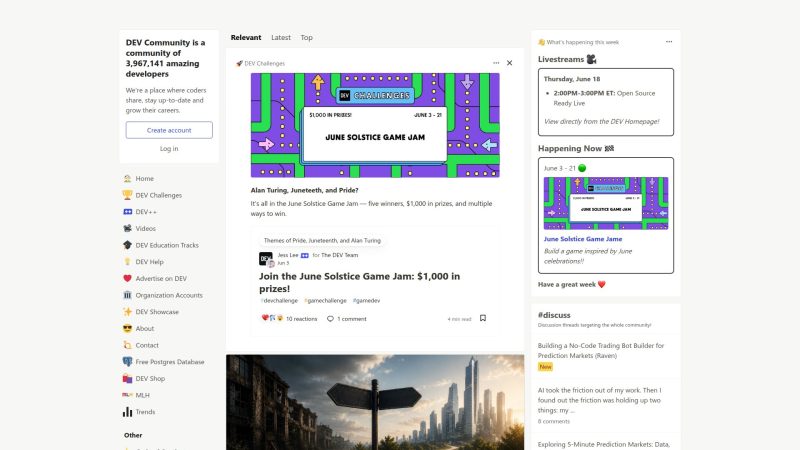The image size is (800, 450).
Task: Click the heart icon for Advertise on DEV
Action: (128, 278)
